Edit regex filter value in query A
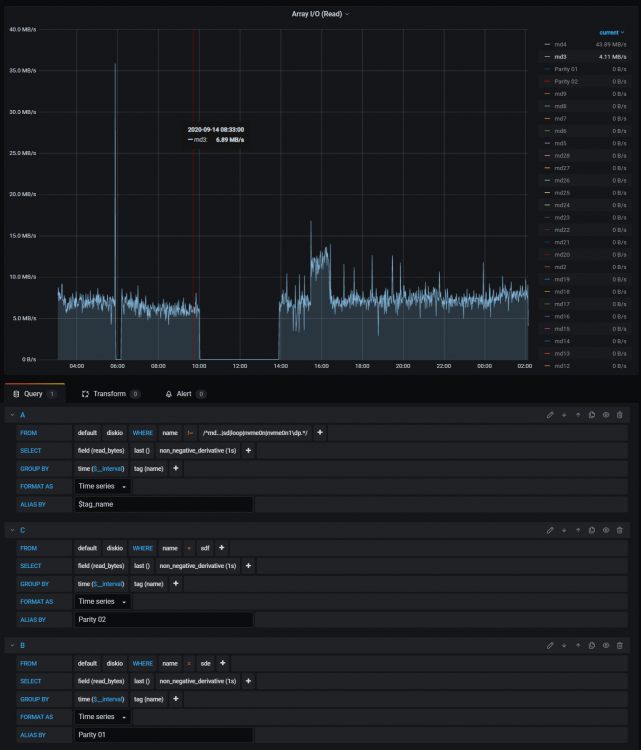641x750 pixels. pos(255,432)
